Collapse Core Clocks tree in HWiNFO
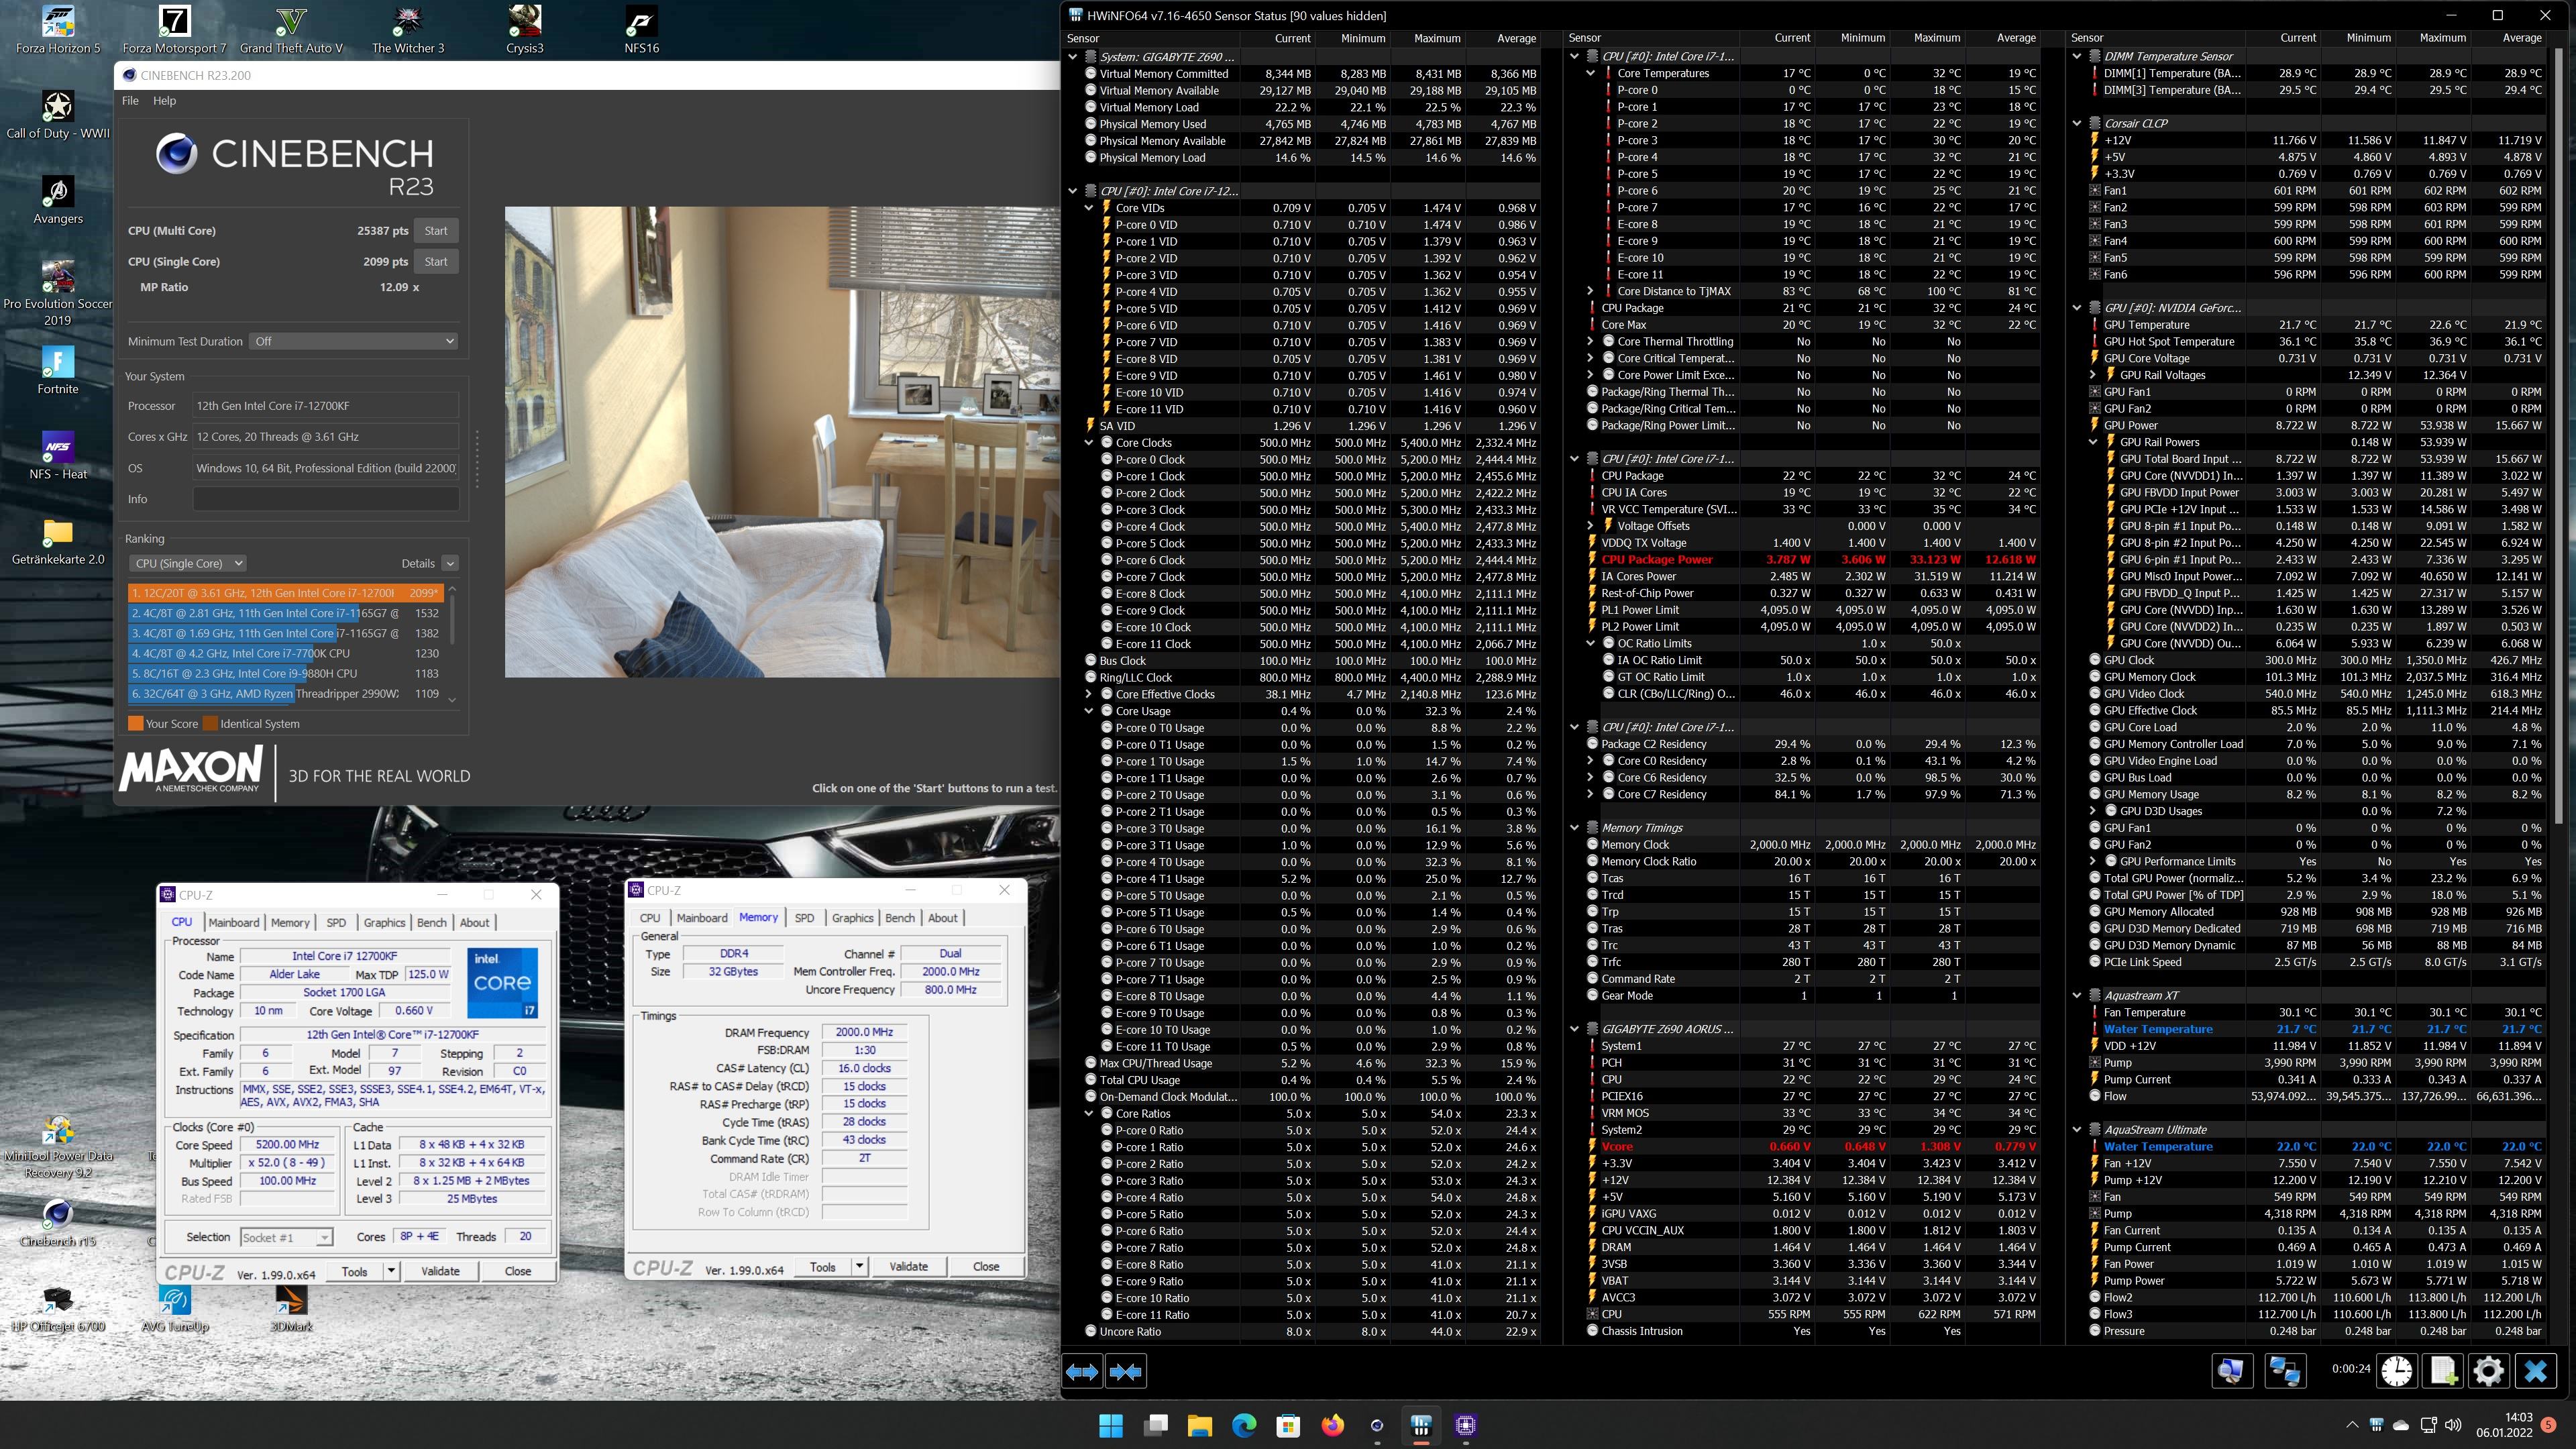Viewport: 2576px width, 1449px height. (1089, 442)
